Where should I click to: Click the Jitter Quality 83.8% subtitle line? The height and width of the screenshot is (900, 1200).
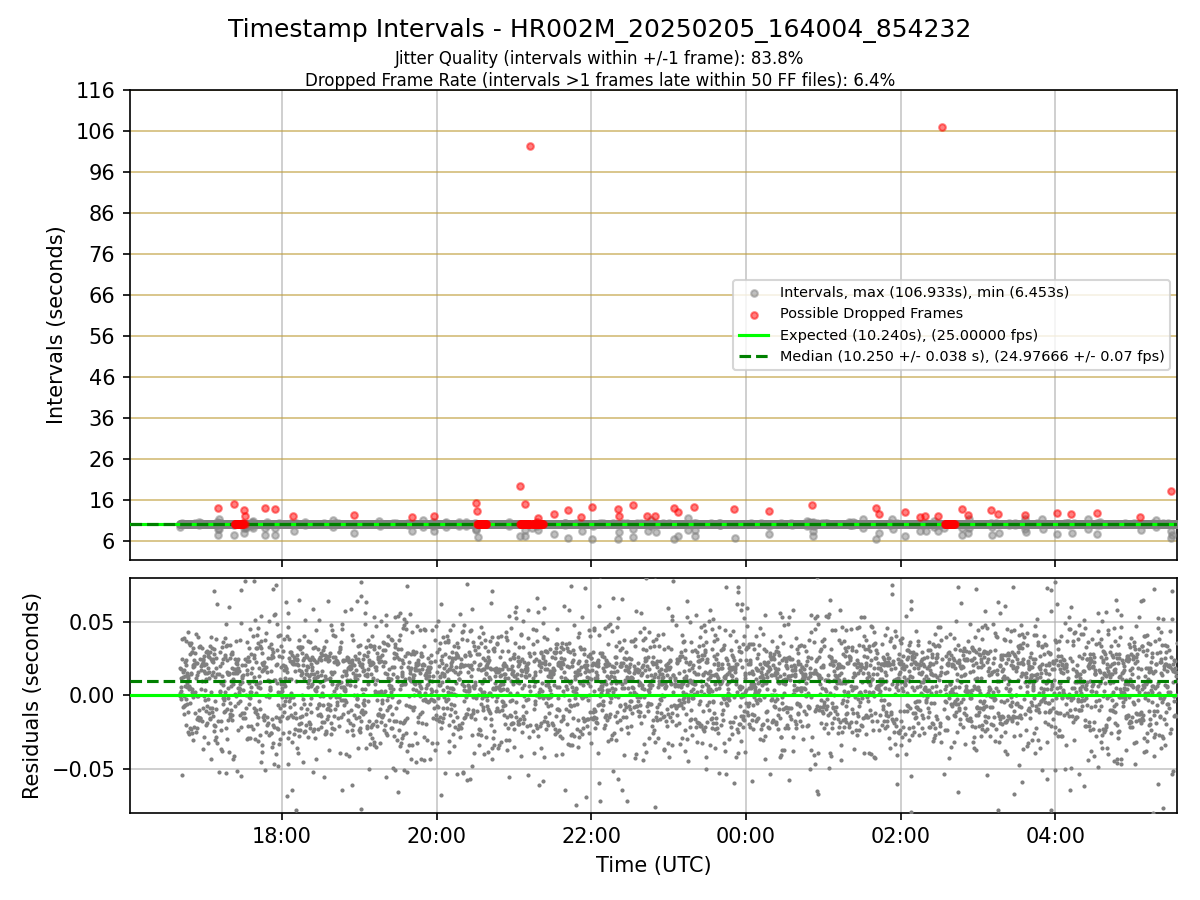pos(599,58)
